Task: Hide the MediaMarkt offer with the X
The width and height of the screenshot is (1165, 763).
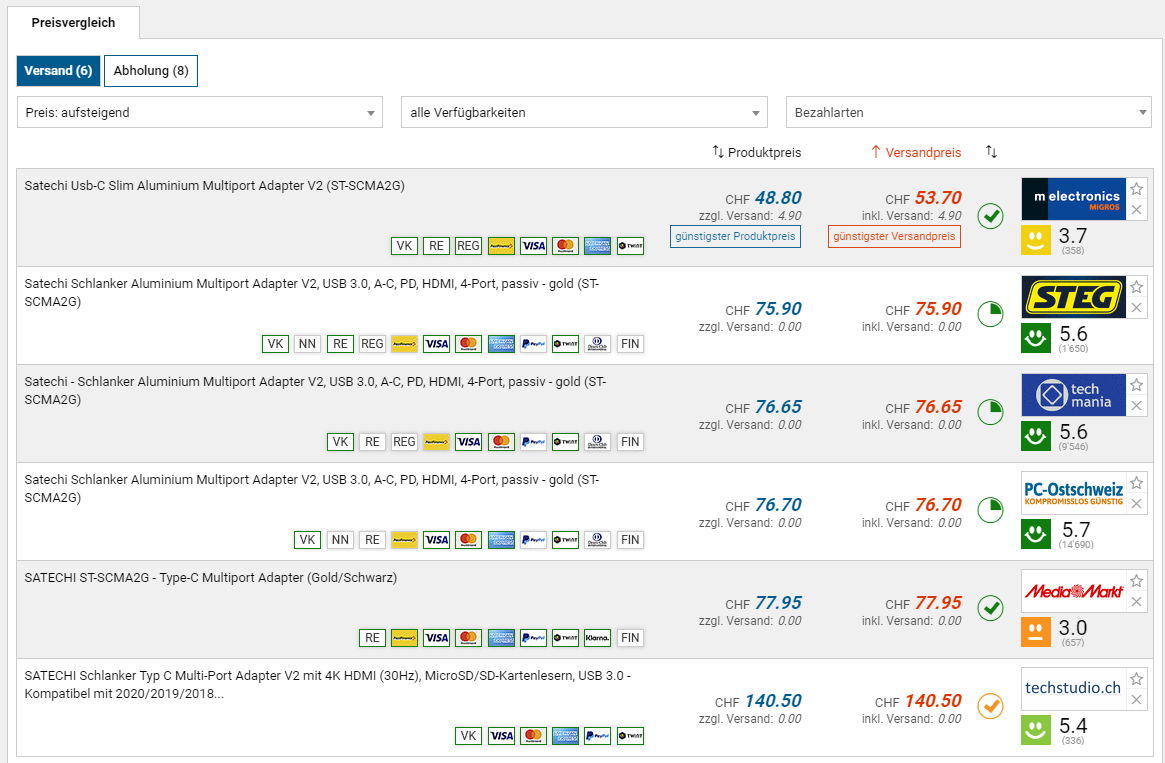Action: (1136, 602)
